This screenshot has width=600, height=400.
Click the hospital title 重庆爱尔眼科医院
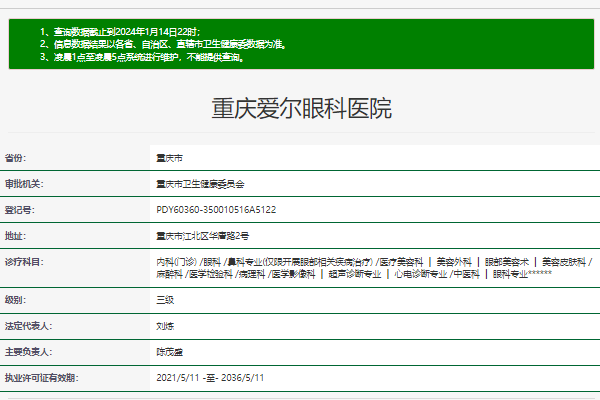coord(301,109)
